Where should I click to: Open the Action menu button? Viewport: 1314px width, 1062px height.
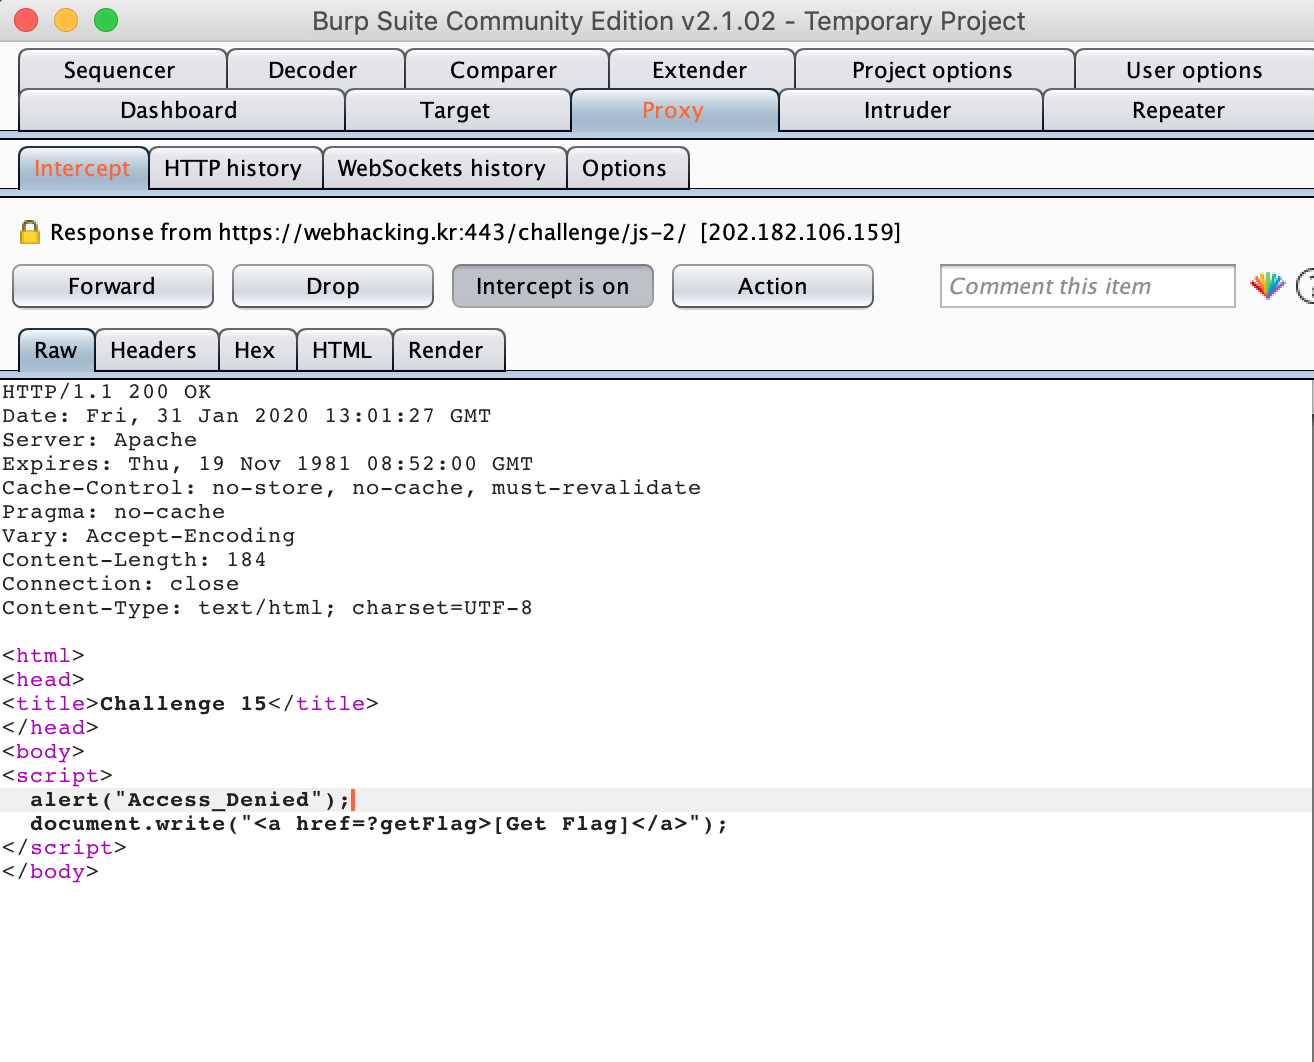[x=773, y=286]
